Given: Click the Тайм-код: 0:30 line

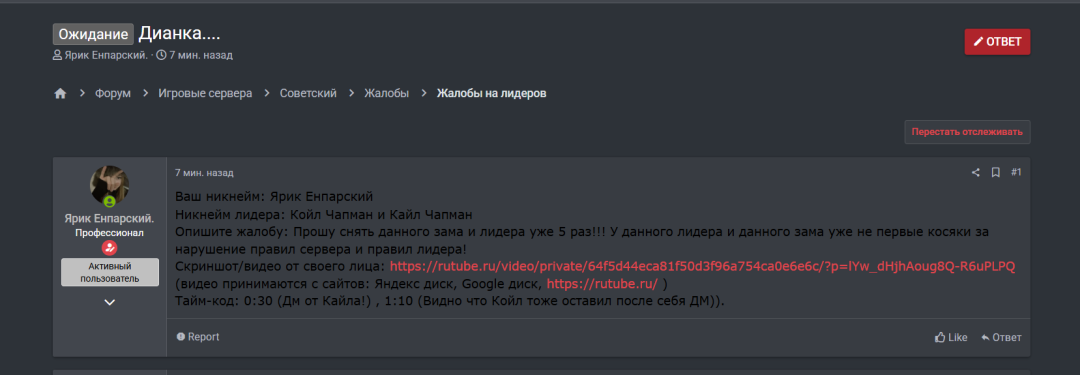Looking at the screenshot, I should (450, 301).
